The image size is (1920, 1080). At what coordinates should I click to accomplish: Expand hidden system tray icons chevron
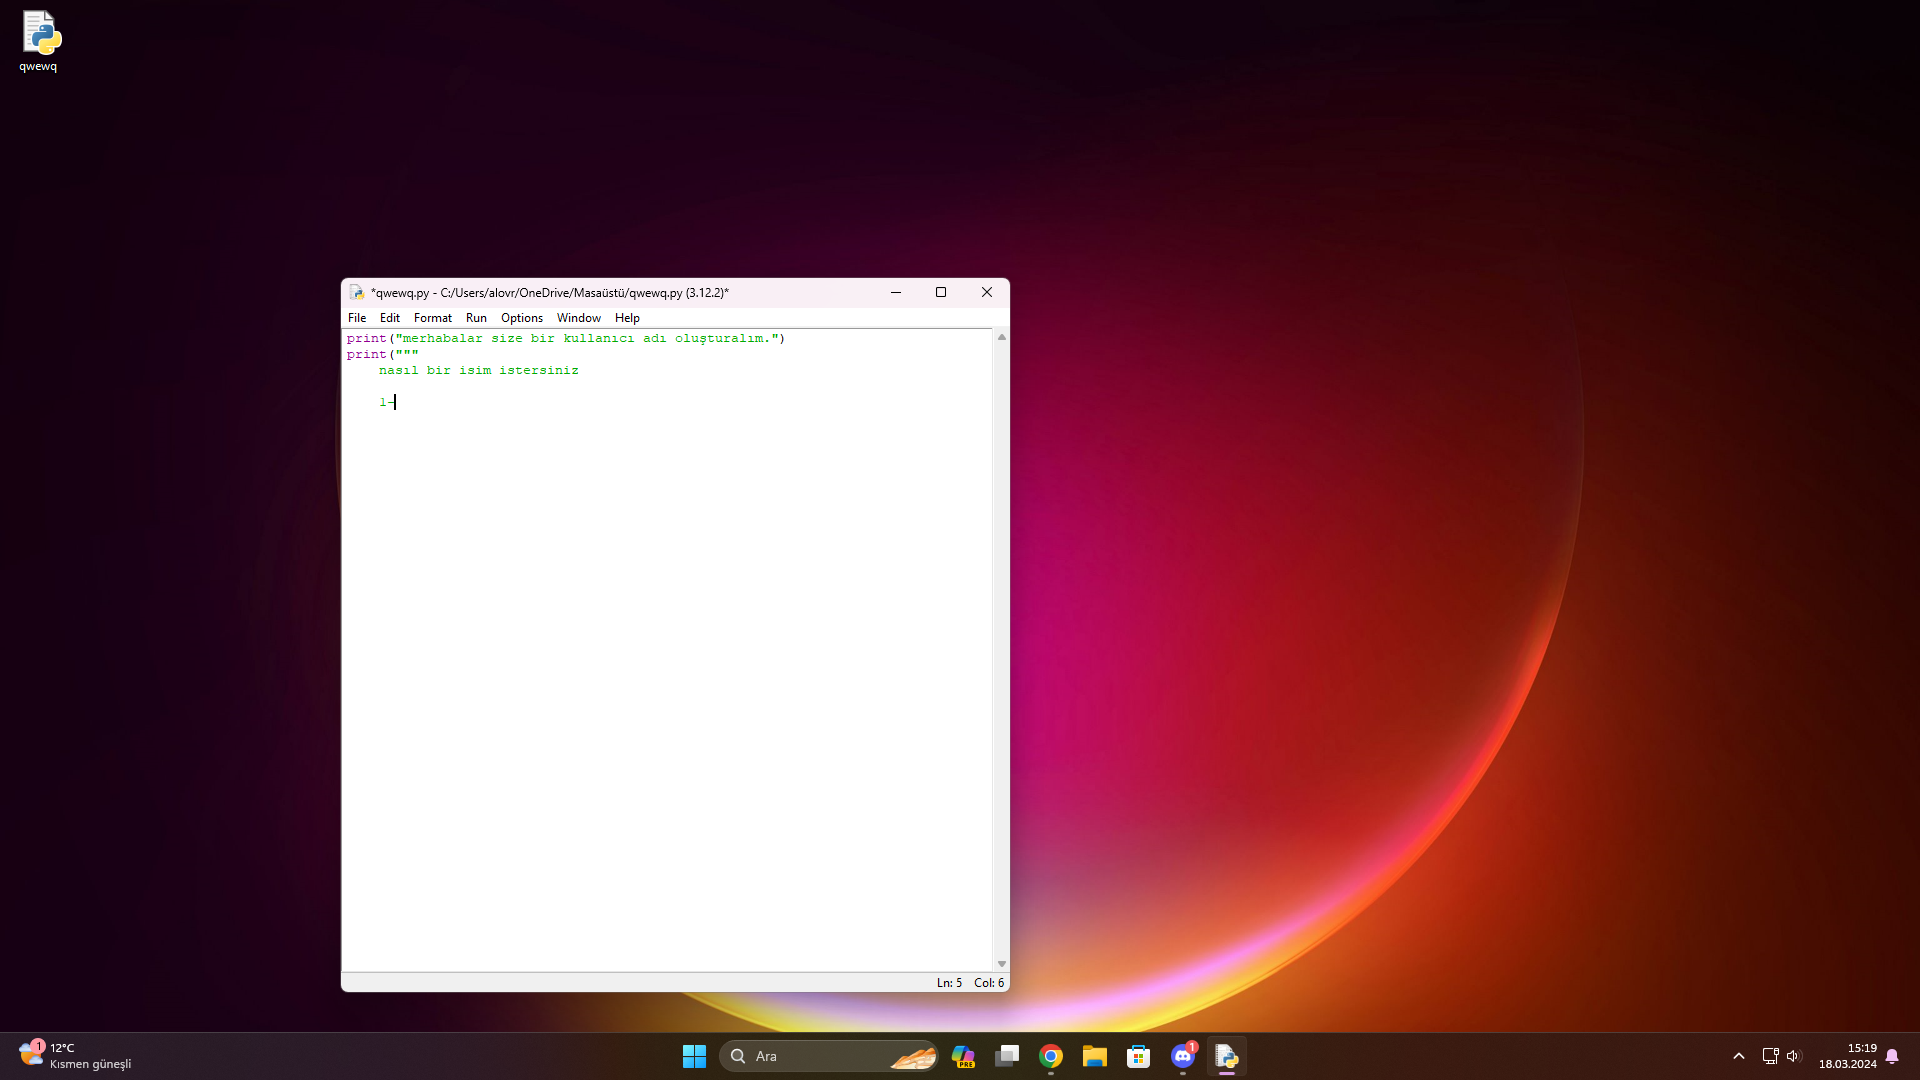point(1739,1056)
